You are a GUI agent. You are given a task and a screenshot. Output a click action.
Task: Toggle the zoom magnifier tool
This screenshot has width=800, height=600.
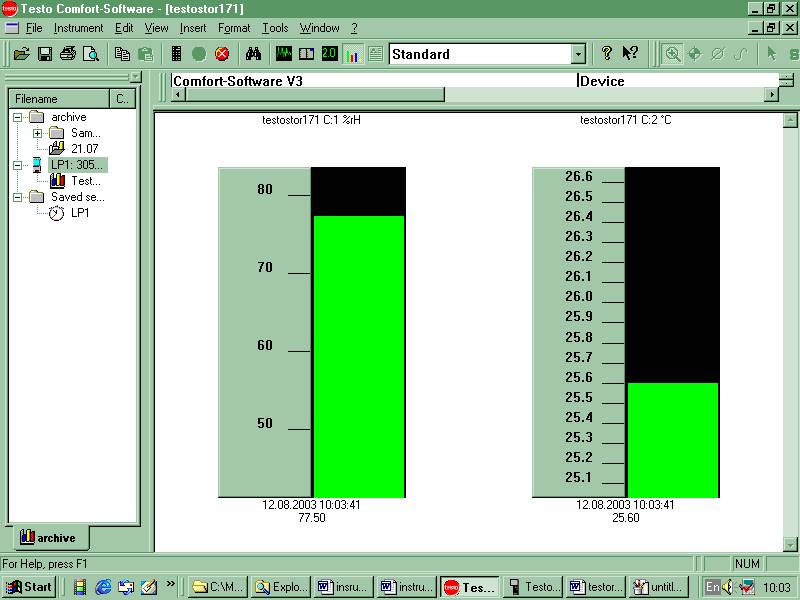pyautogui.click(x=673, y=54)
